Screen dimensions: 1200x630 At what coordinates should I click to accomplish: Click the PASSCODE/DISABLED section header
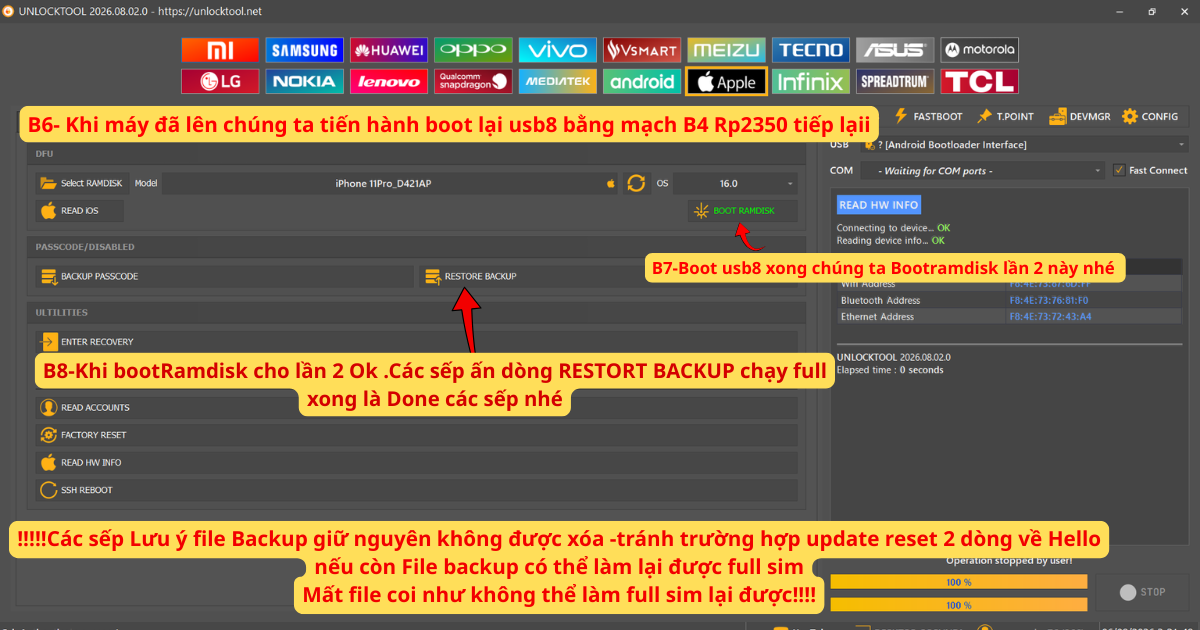(85, 247)
